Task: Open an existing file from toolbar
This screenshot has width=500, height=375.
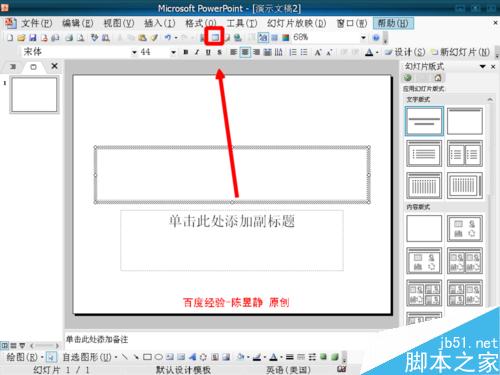Action: [21, 38]
